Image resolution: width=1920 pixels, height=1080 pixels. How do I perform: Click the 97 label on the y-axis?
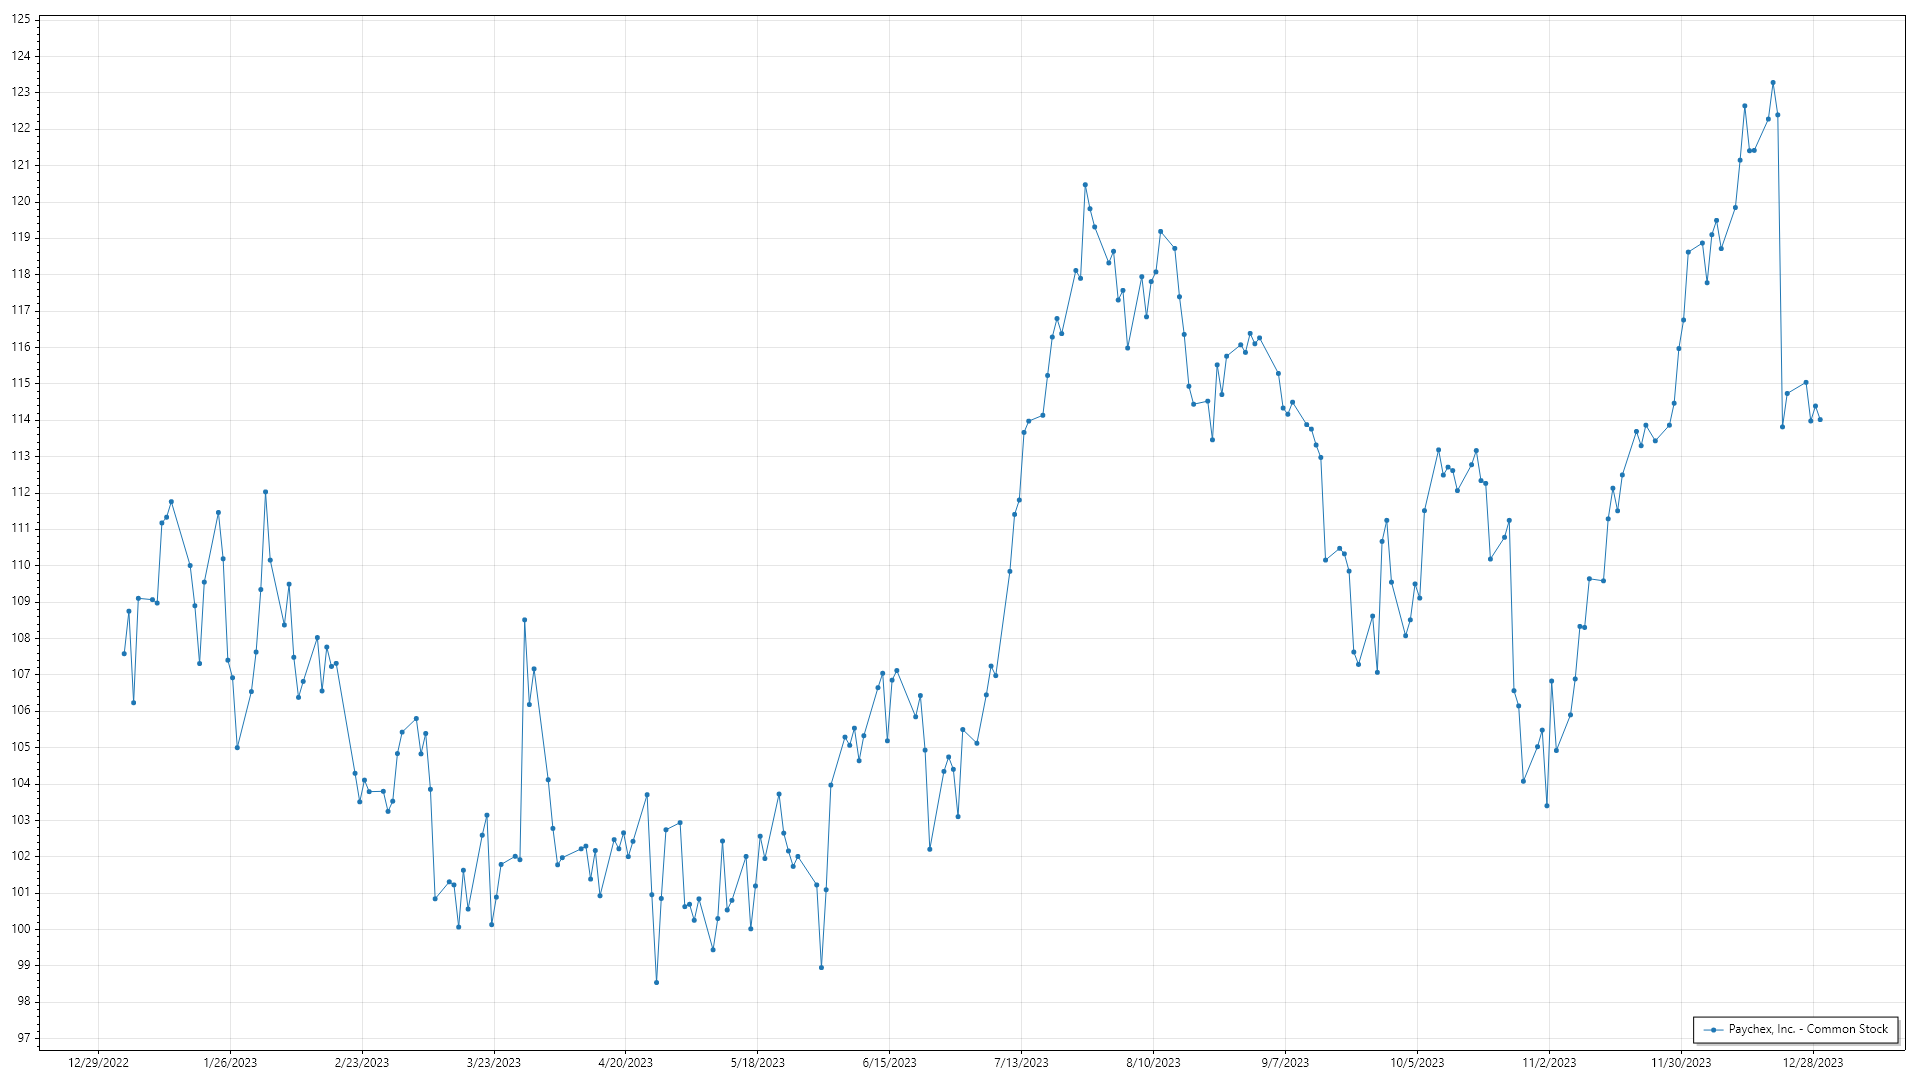coord(23,1038)
